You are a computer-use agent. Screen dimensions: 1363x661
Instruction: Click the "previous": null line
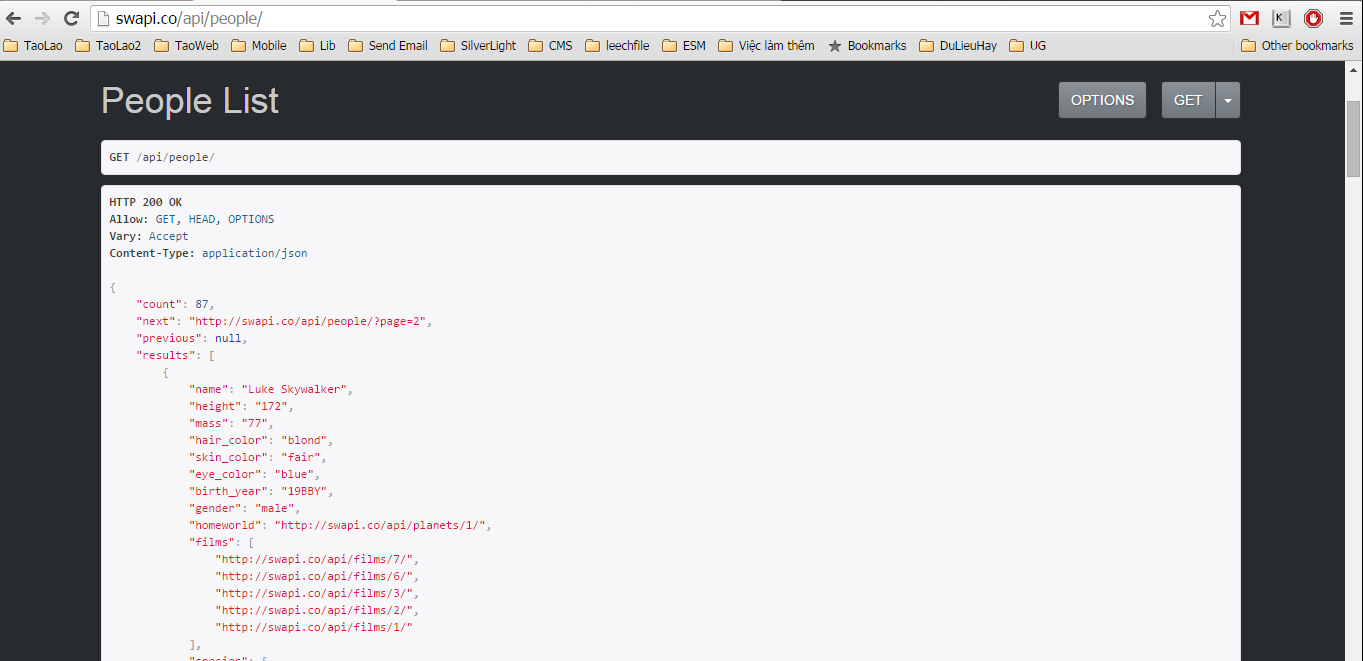point(191,338)
